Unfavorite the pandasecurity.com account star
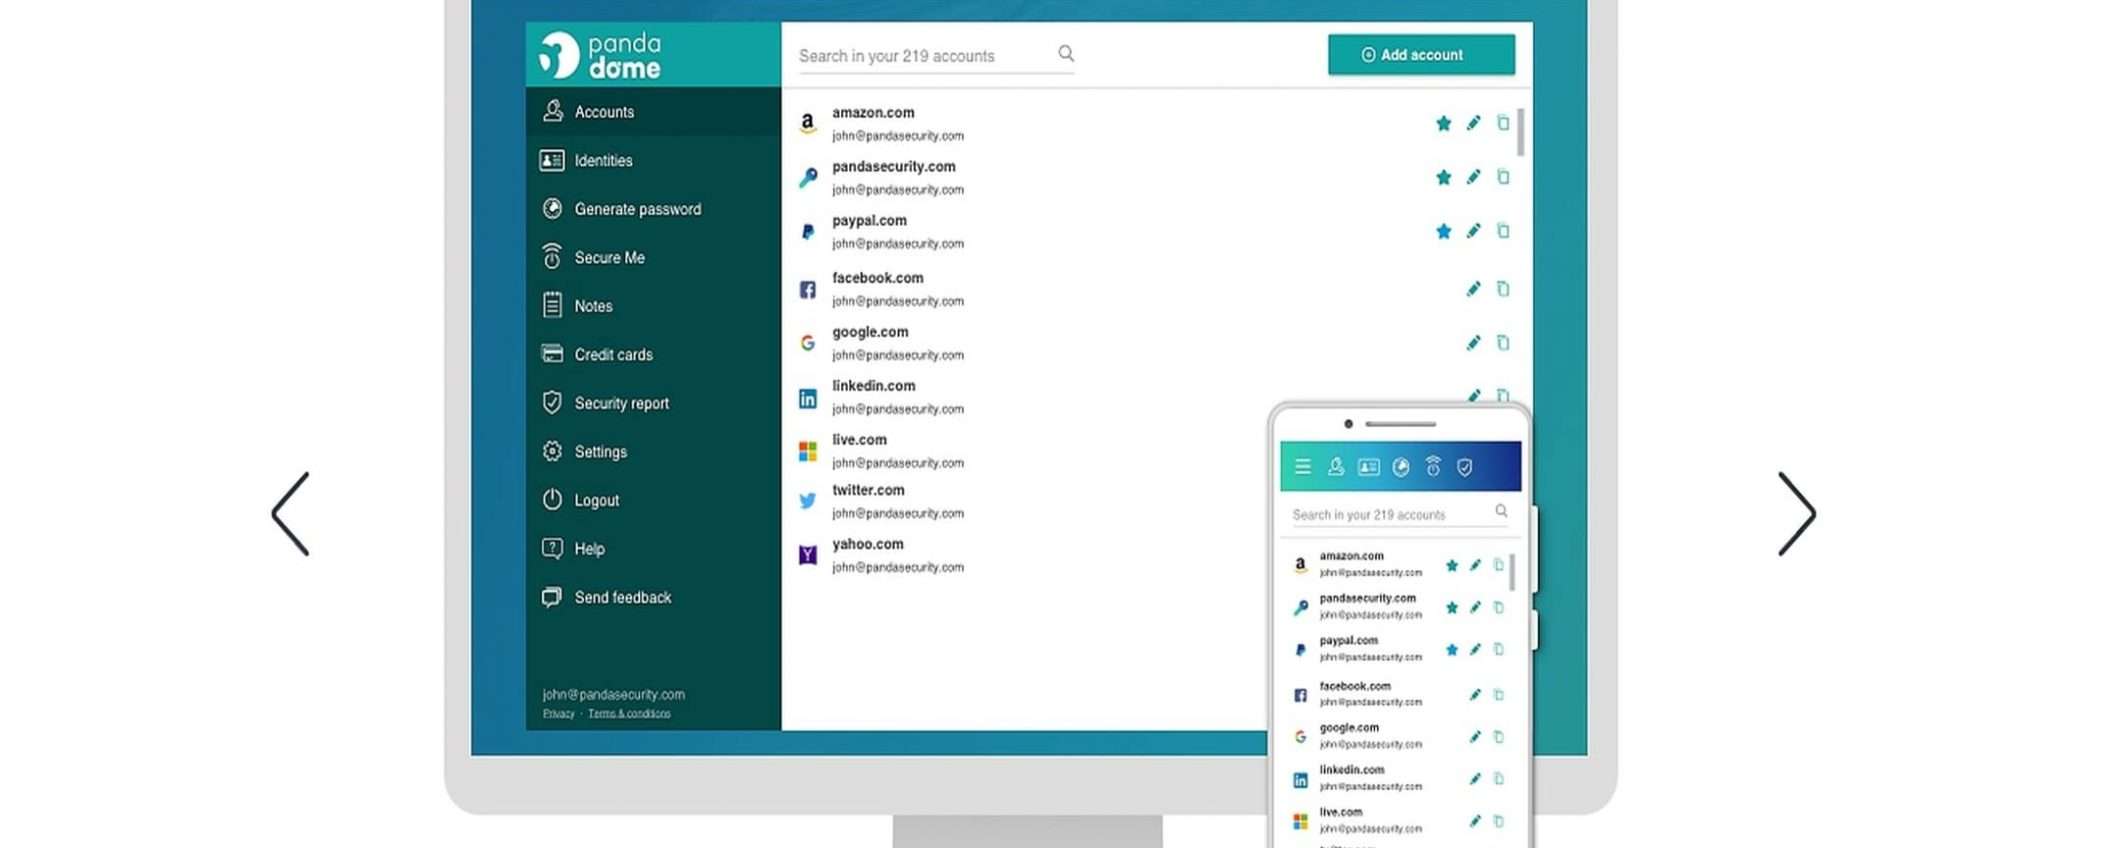 click(1443, 177)
